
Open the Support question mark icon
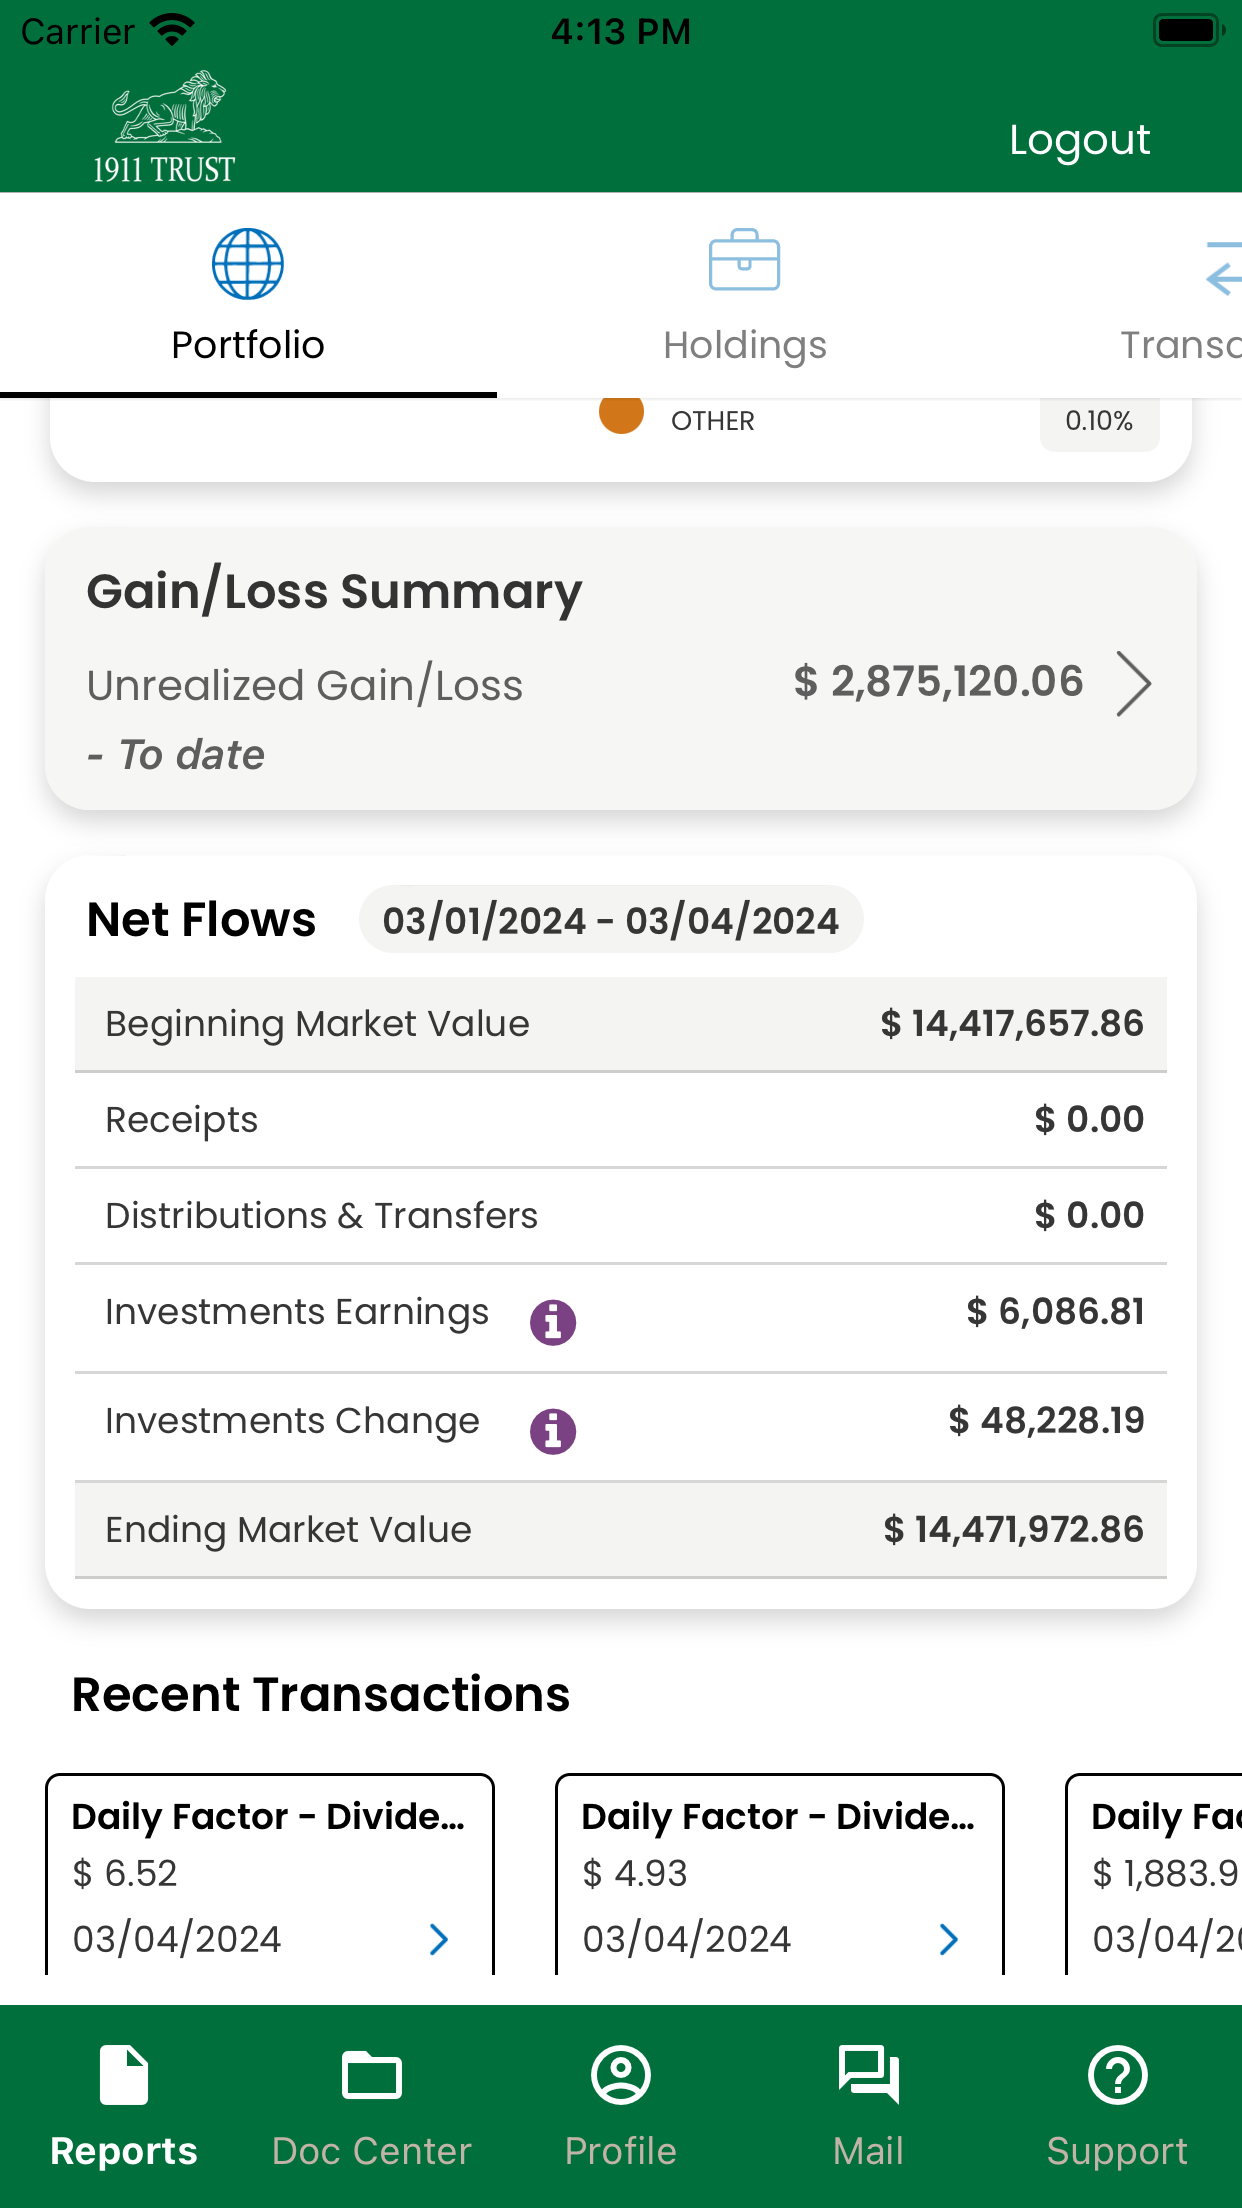coord(1117,2075)
